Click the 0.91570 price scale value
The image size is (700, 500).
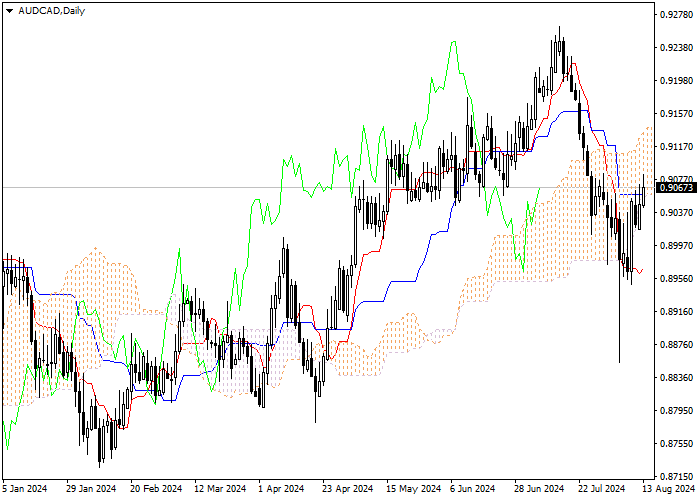(677, 114)
